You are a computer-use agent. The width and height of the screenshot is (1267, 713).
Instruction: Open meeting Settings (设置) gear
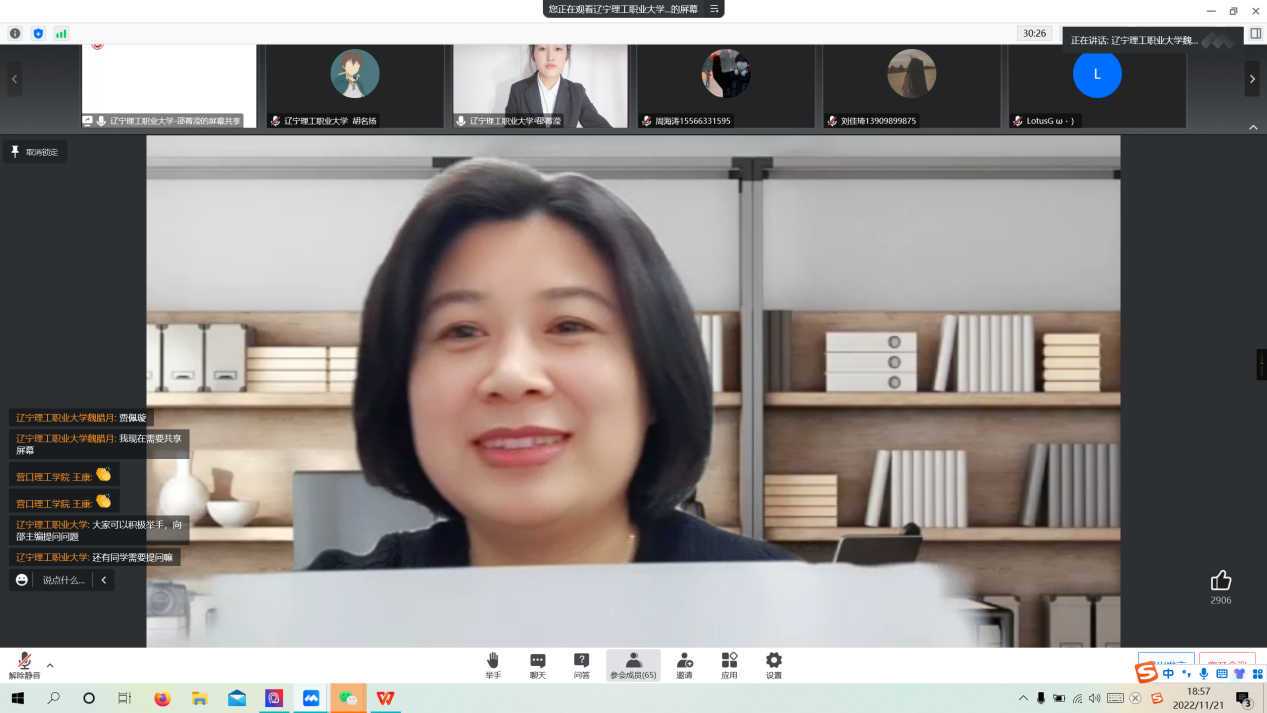pos(773,664)
